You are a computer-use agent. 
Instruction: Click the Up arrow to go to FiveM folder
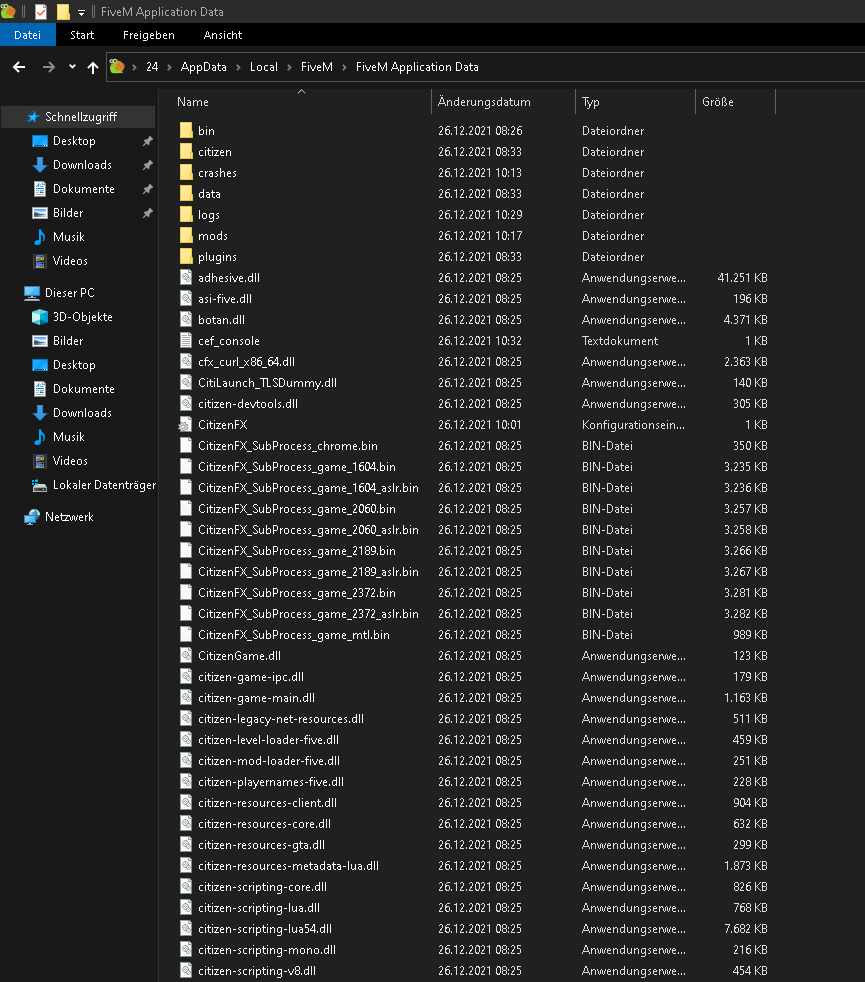click(93, 67)
